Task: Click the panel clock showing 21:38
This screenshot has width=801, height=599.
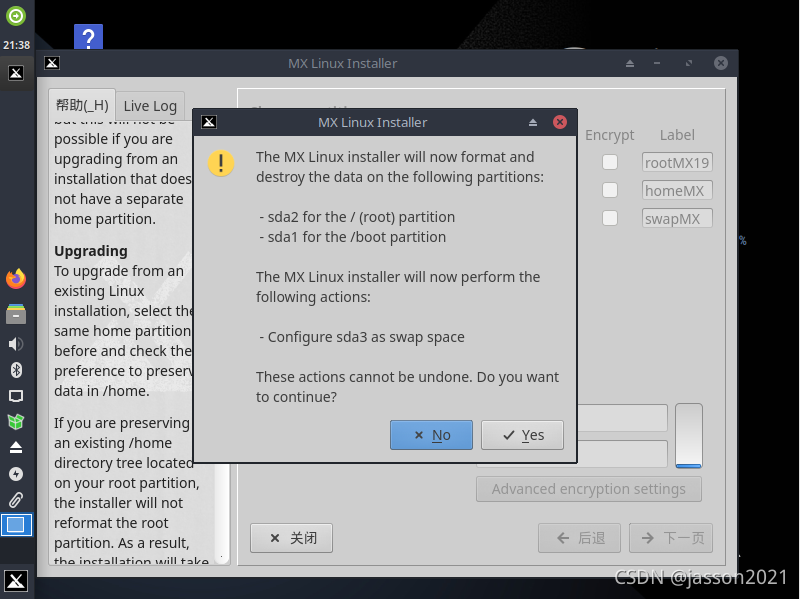Action: 16,45
